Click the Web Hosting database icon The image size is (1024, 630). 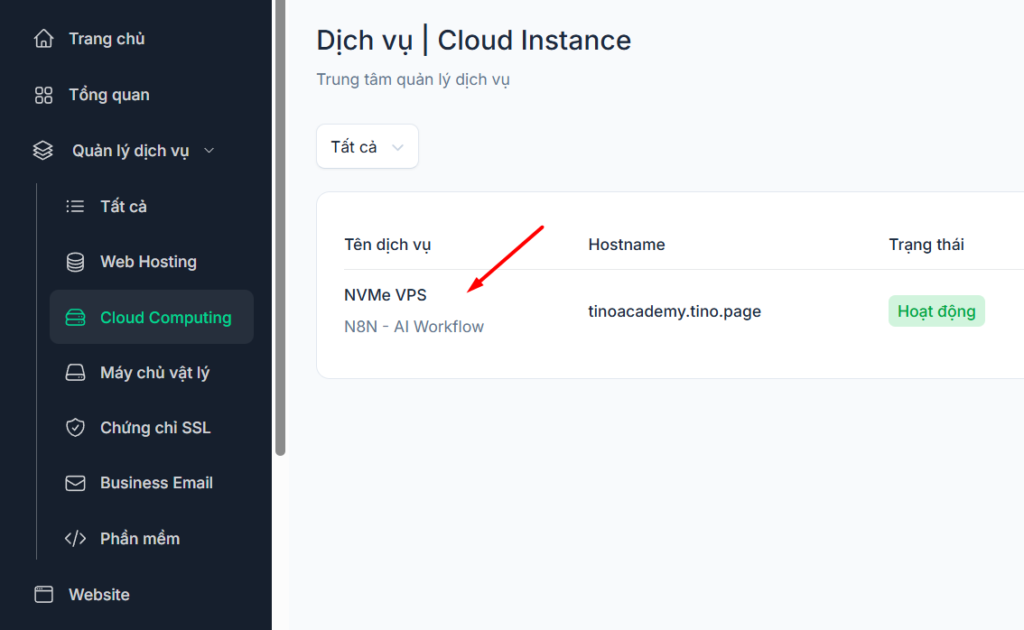75,261
